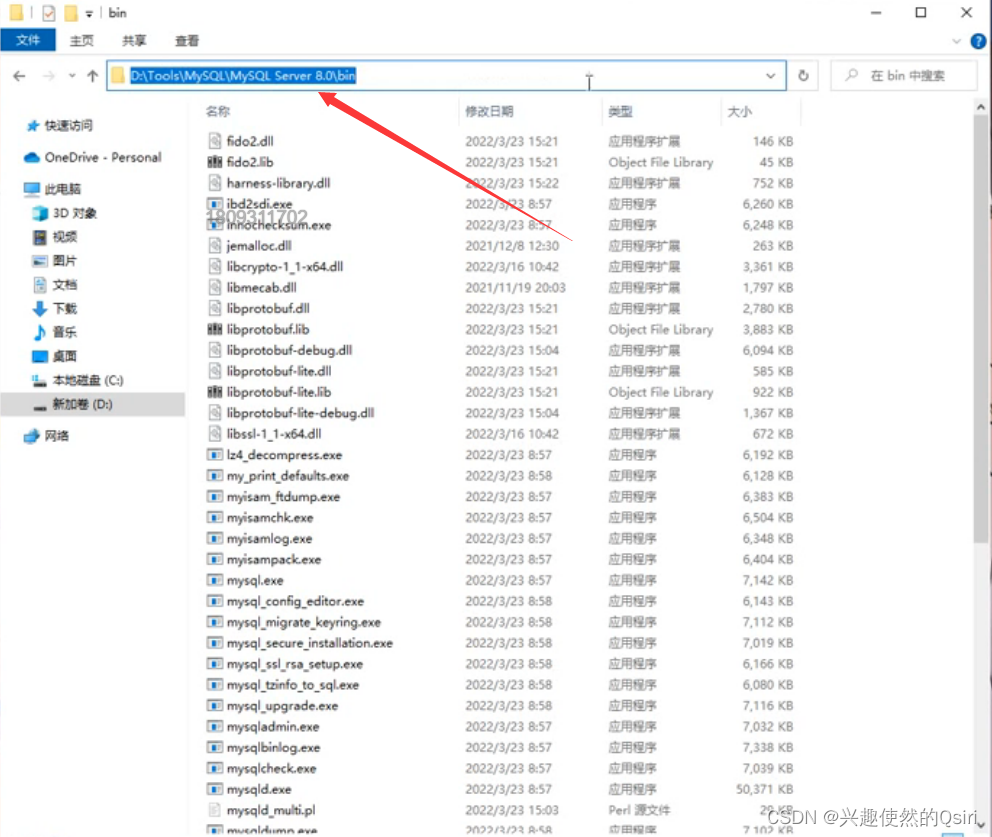
Task: Open the quick access toolbar dropdown
Action: tap(89, 13)
